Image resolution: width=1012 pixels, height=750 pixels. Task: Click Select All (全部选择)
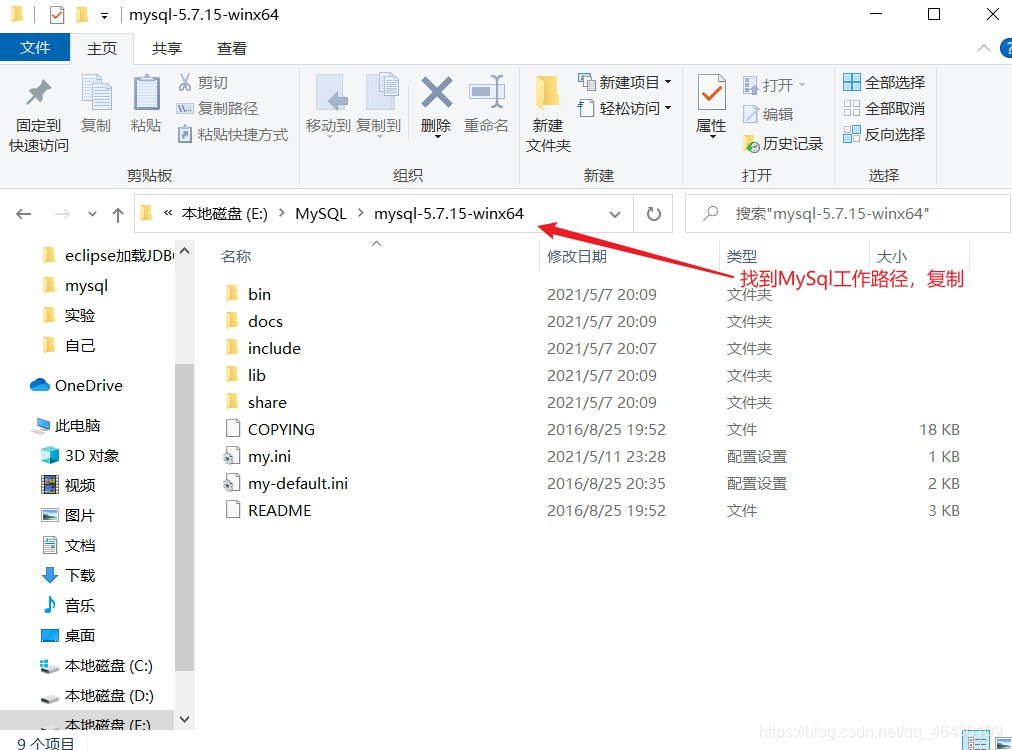(884, 82)
